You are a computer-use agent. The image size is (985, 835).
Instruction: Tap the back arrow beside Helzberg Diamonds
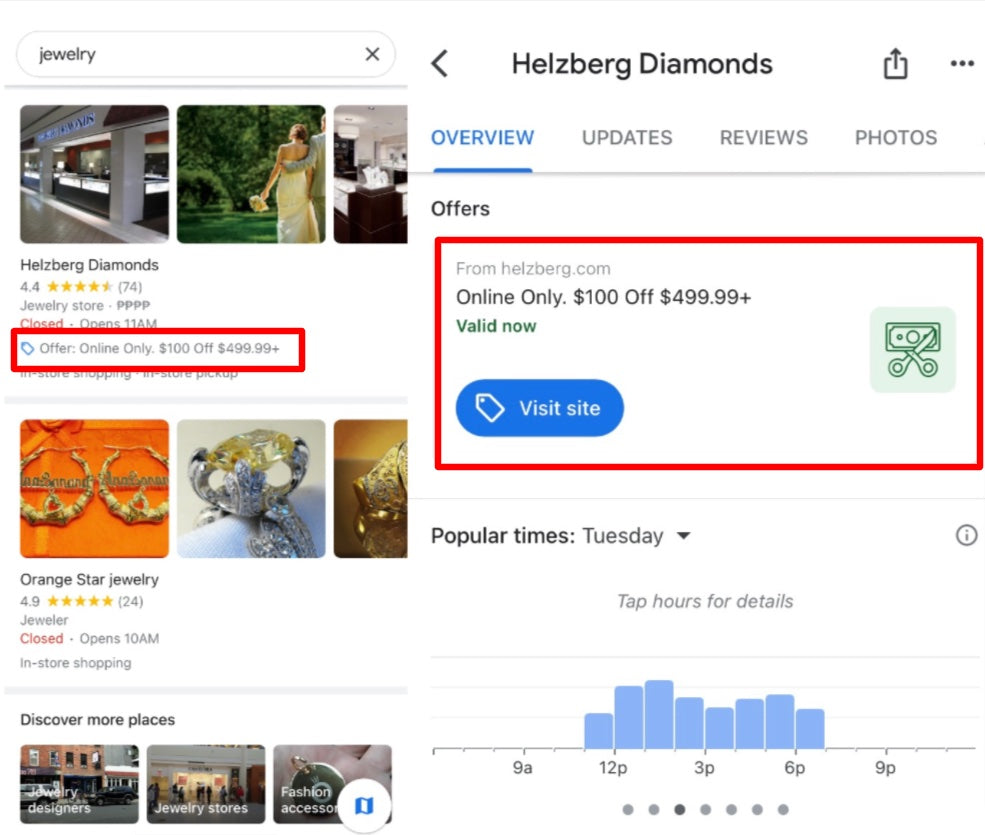pyautogui.click(x=439, y=64)
